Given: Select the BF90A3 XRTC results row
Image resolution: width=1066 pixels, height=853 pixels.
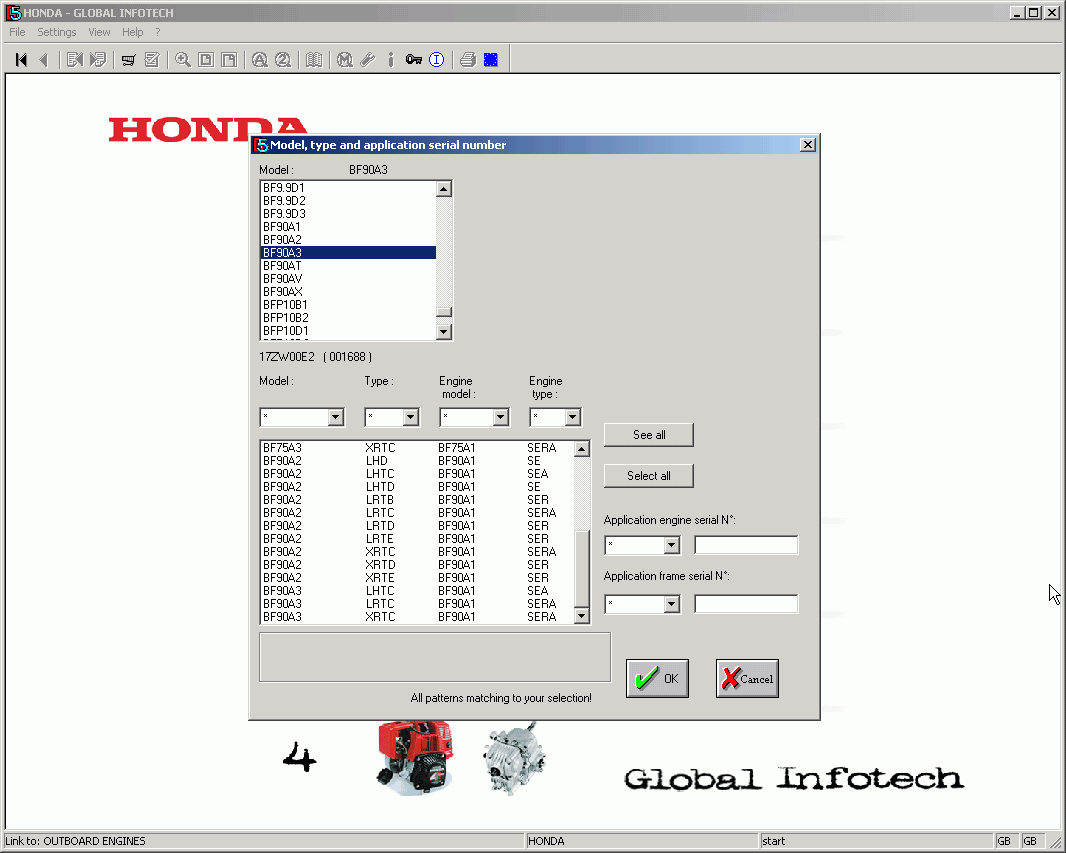Looking at the screenshot, I should tap(417, 616).
